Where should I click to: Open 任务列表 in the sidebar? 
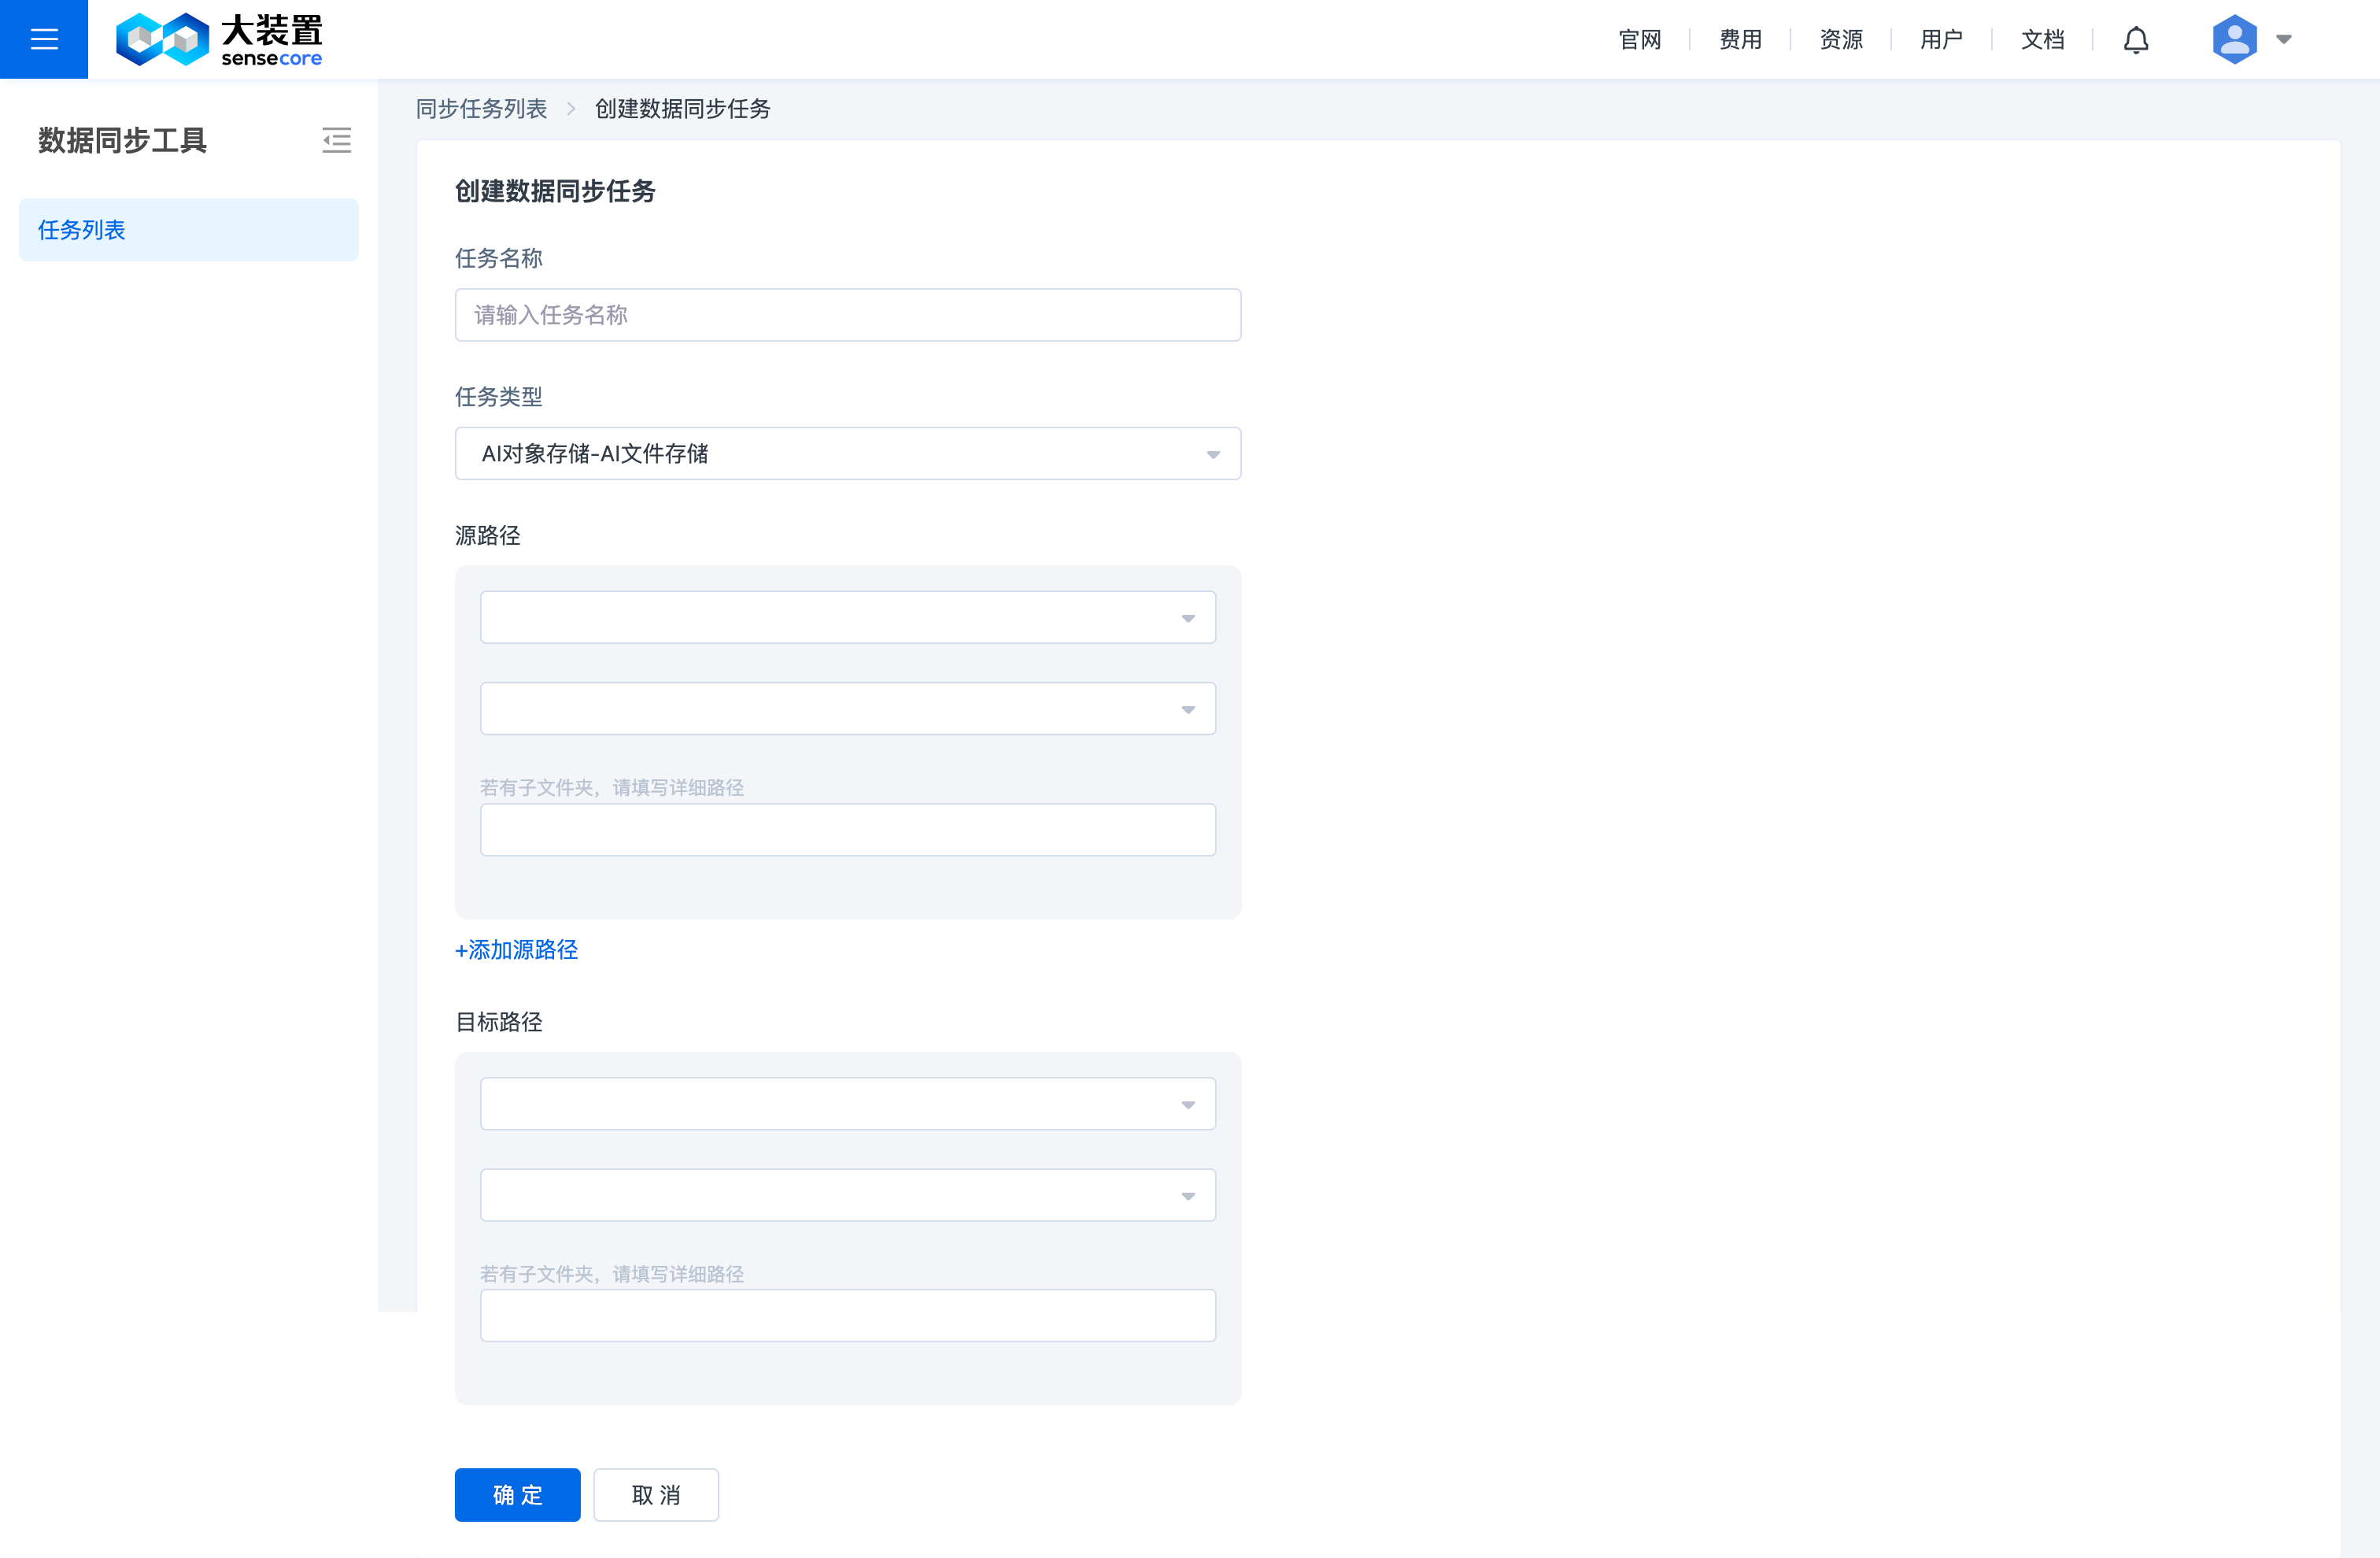[x=188, y=230]
